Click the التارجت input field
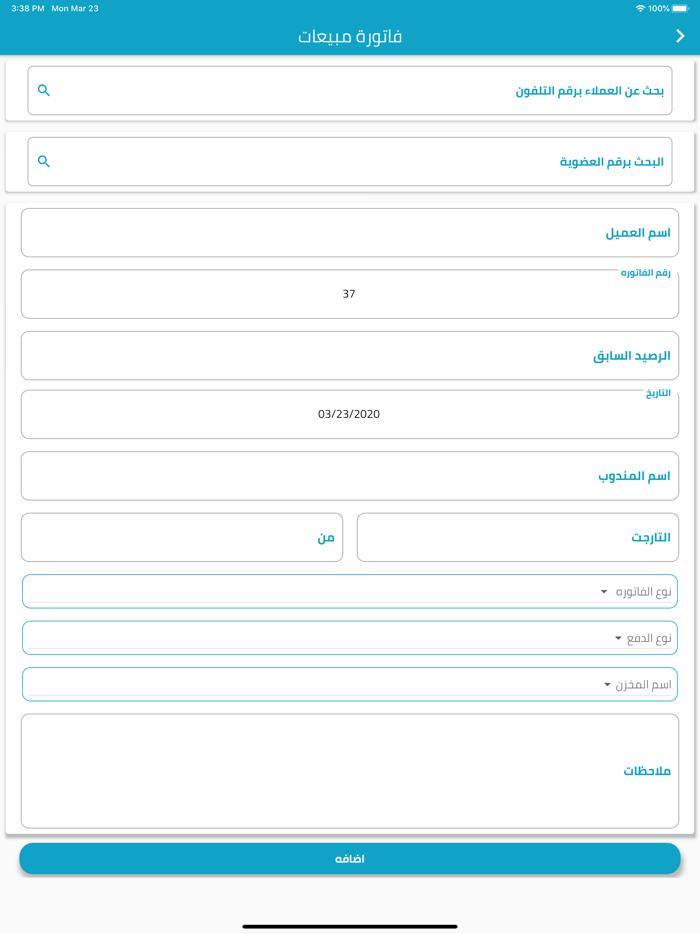Viewport: 700px width, 934px height. [517, 538]
